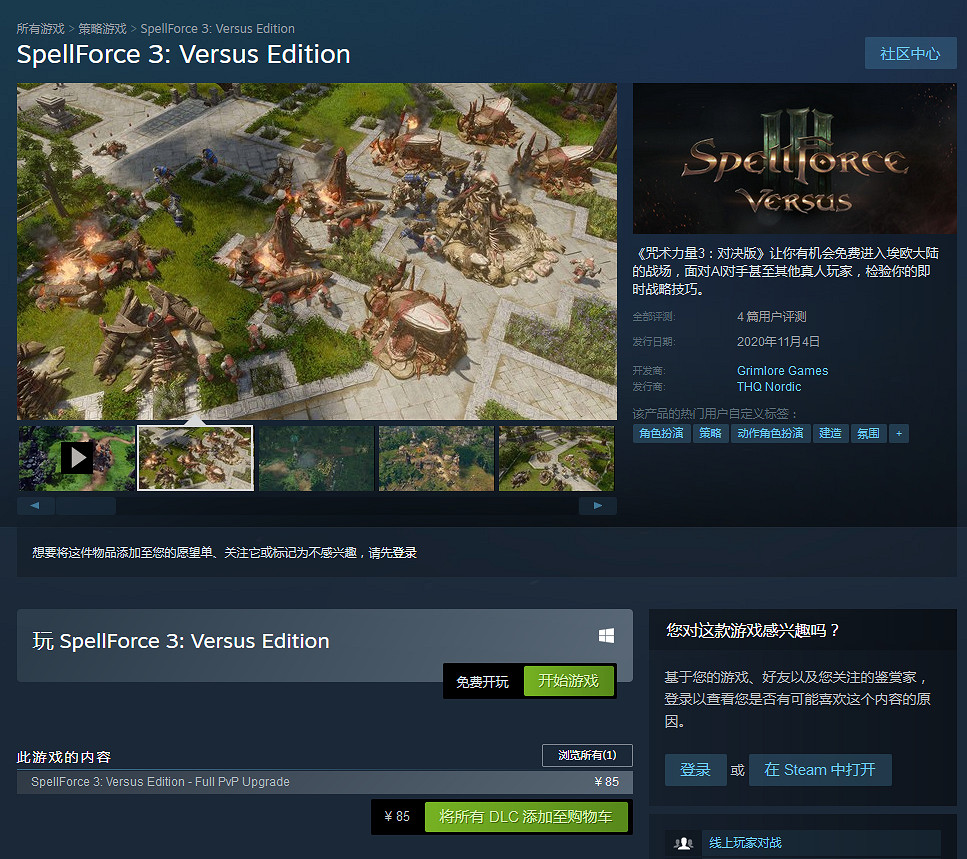
Task: Select the 角色扮演 tag
Action: tap(662, 433)
